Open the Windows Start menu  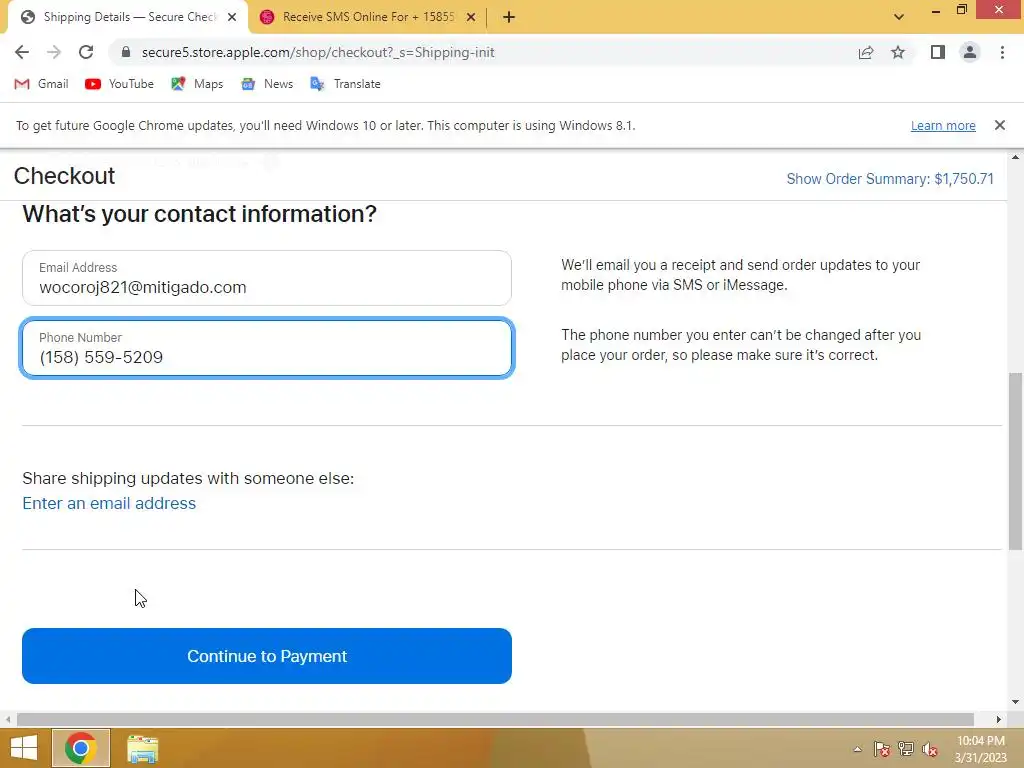click(x=24, y=748)
